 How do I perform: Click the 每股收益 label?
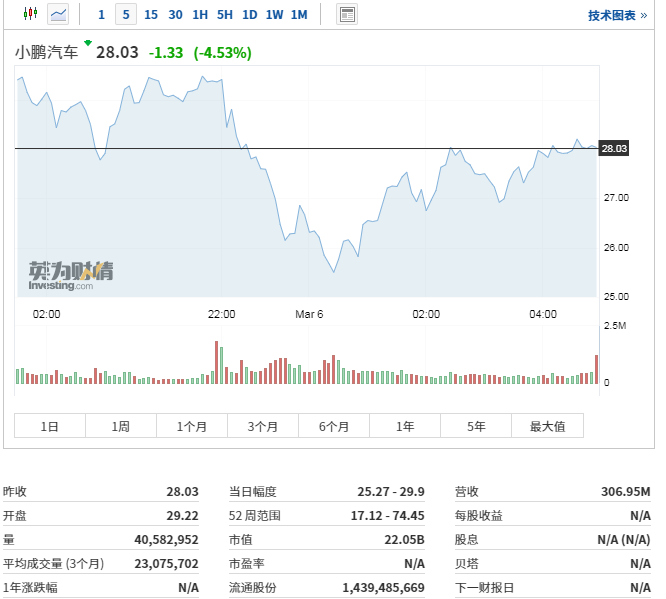[479, 516]
